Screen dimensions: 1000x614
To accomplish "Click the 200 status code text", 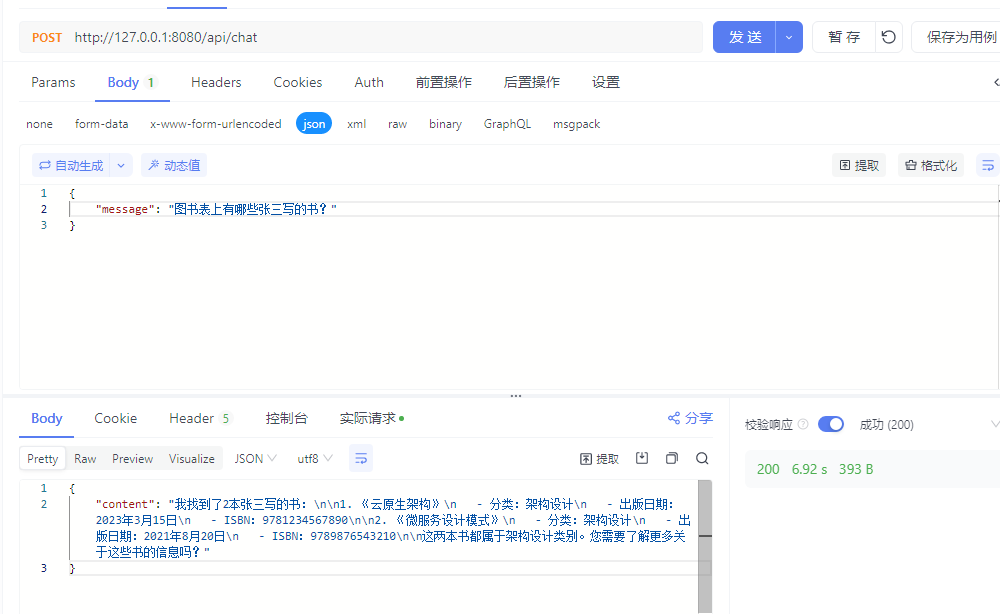I will click(x=768, y=469).
